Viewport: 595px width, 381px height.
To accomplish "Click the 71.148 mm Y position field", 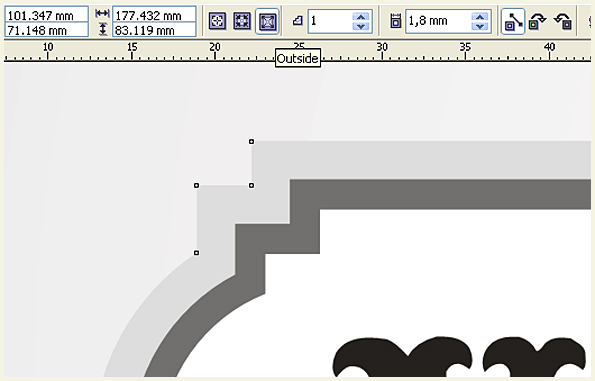I will (x=47, y=30).
